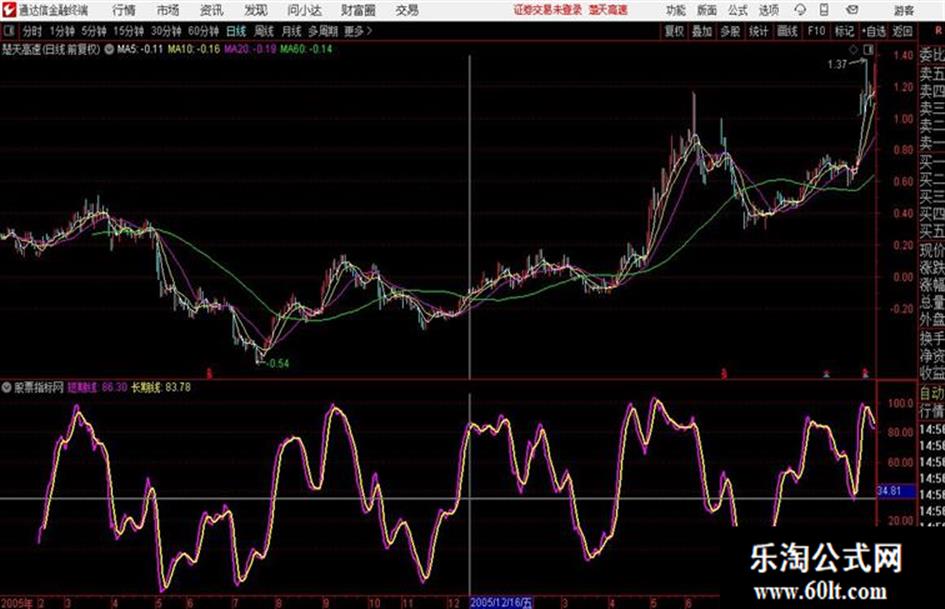Open the 选项 menu
945x609 pixels.
pos(768,10)
